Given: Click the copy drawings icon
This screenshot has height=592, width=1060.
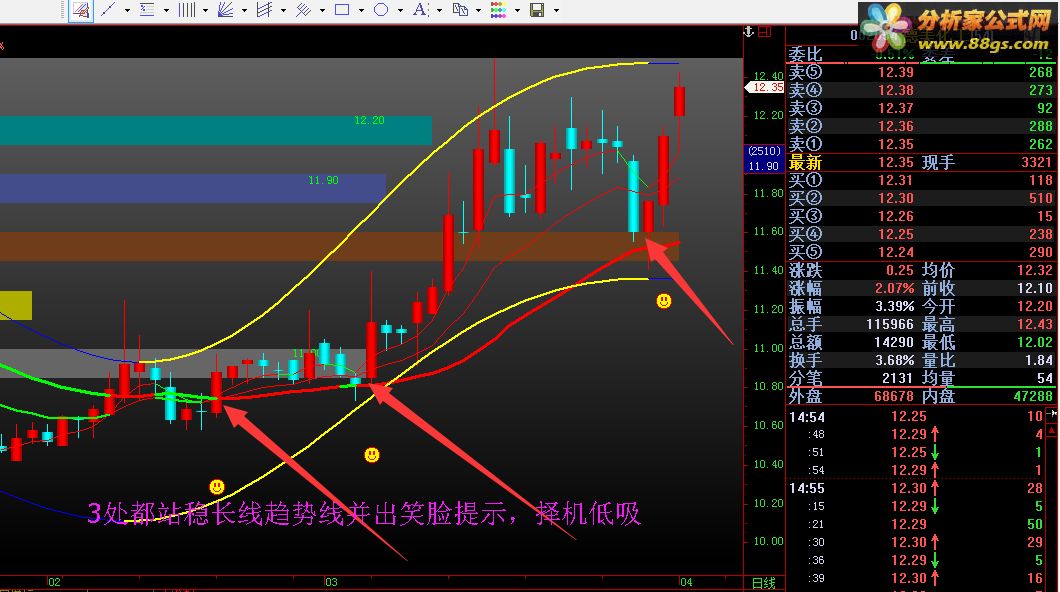Looking at the screenshot, I should [x=460, y=10].
